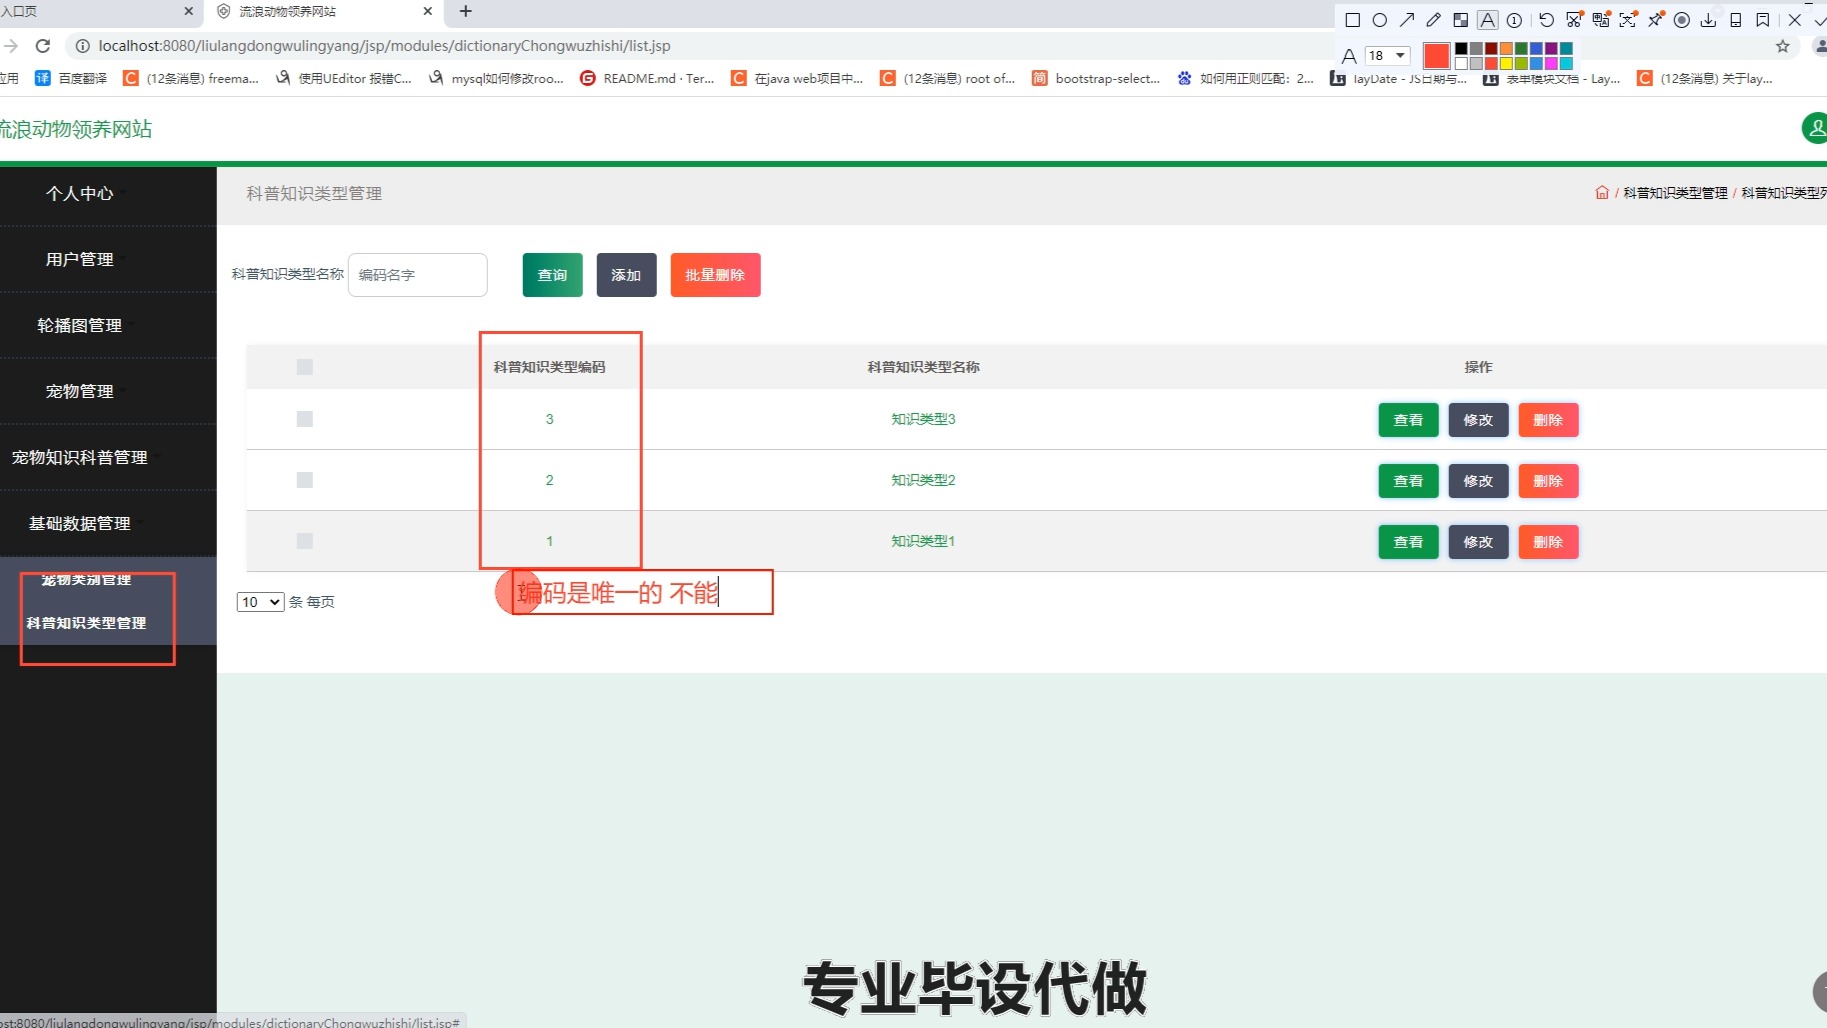Open a new browser tab
The height and width of the screenshot is (1028, 1827).
point(466,11)
